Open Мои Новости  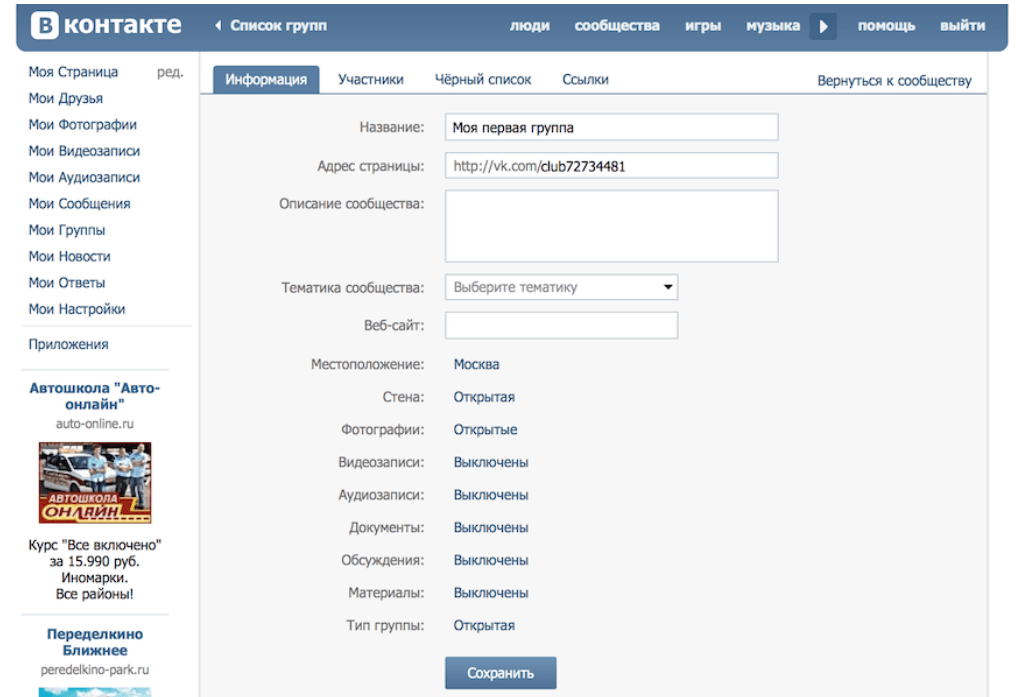tap(69, 257)
